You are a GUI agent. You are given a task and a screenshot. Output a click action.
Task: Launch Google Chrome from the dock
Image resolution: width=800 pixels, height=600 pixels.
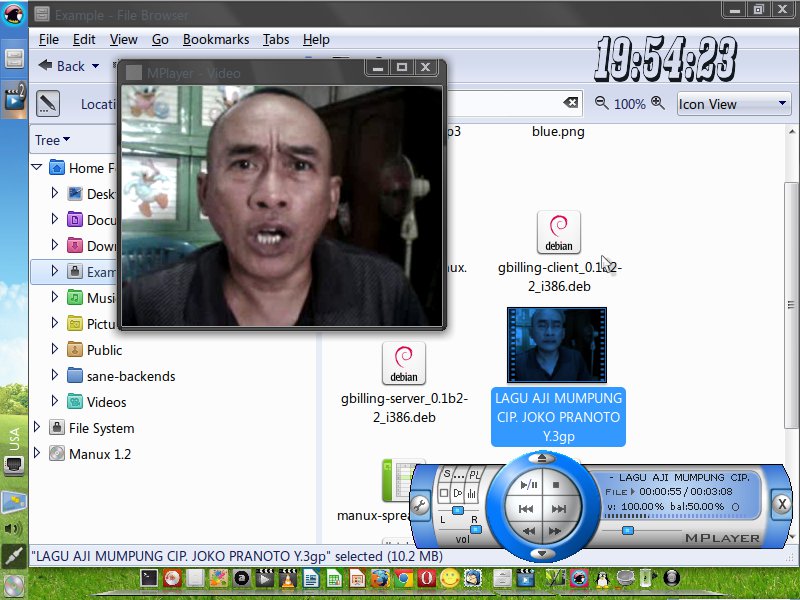pyautogui.click(x=403, y=579)
